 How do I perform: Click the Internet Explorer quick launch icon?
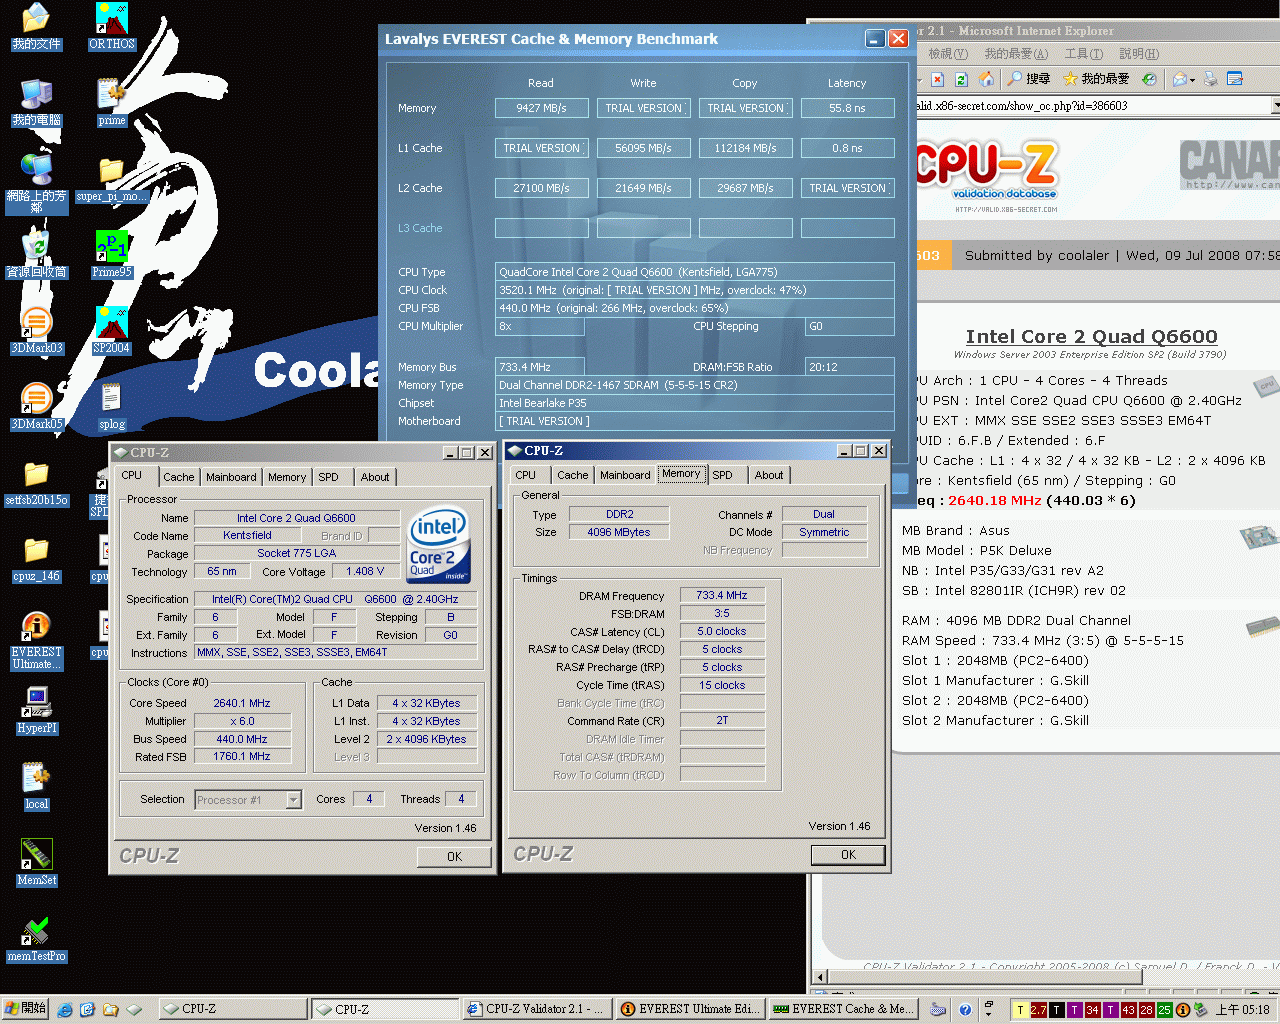65,1010
